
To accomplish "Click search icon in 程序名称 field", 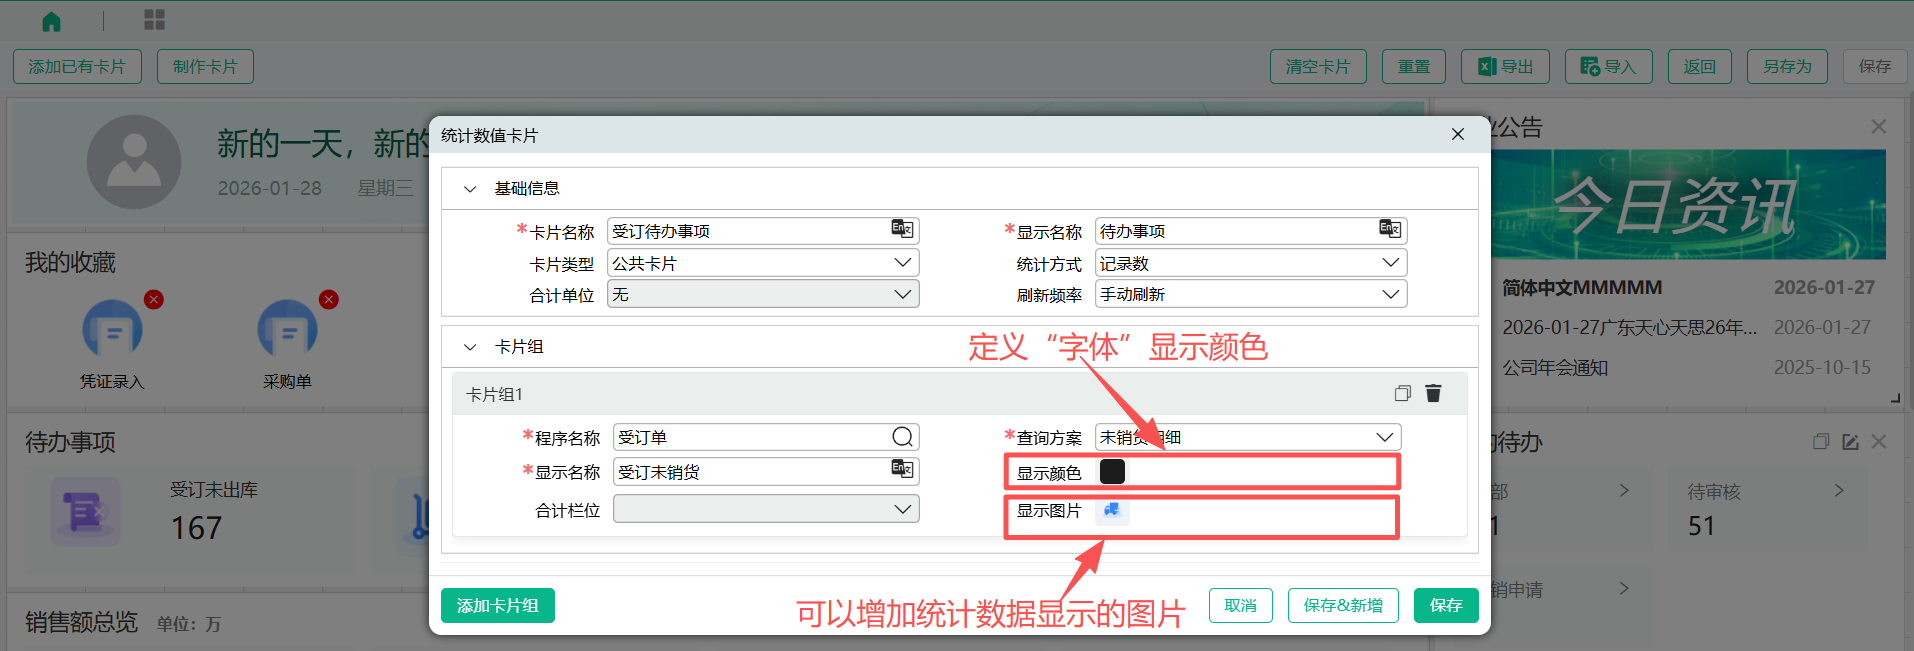I will [902, 437].
